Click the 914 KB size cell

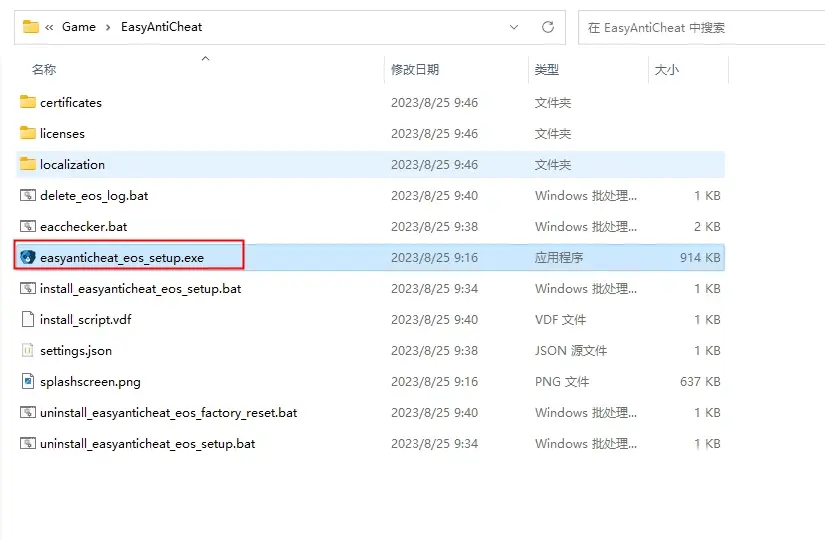coord(700,257)
